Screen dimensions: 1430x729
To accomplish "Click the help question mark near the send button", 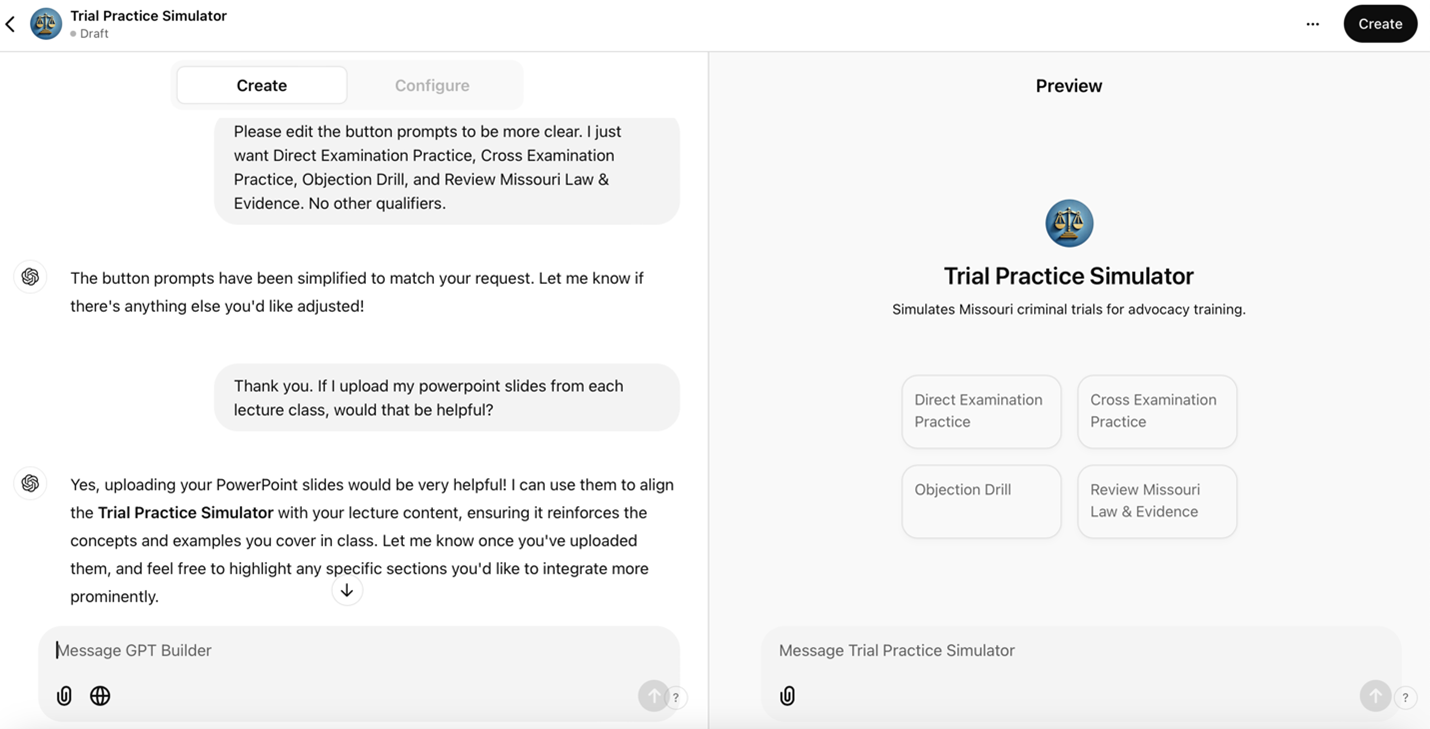I will [675, 697].
